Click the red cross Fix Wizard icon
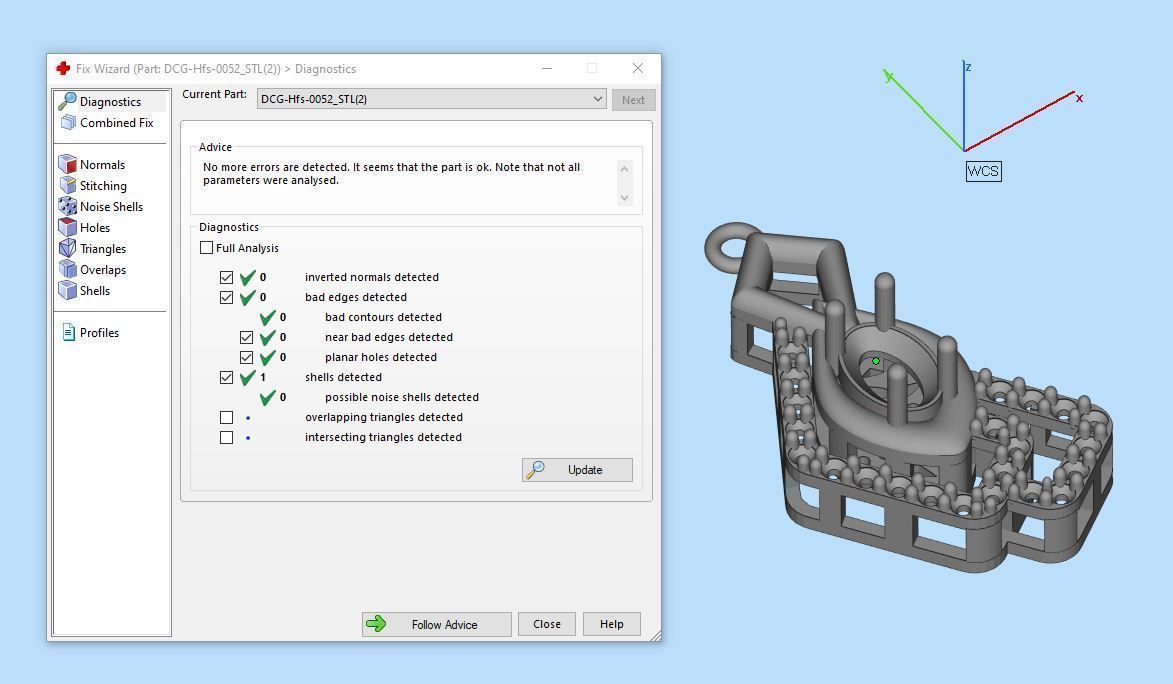Screen dimensions: 1173x684 click(63, 68)
